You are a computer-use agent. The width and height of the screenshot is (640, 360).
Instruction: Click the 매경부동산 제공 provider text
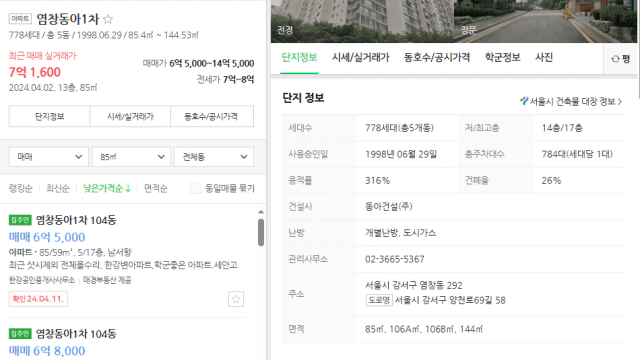(x=107, y=280)
